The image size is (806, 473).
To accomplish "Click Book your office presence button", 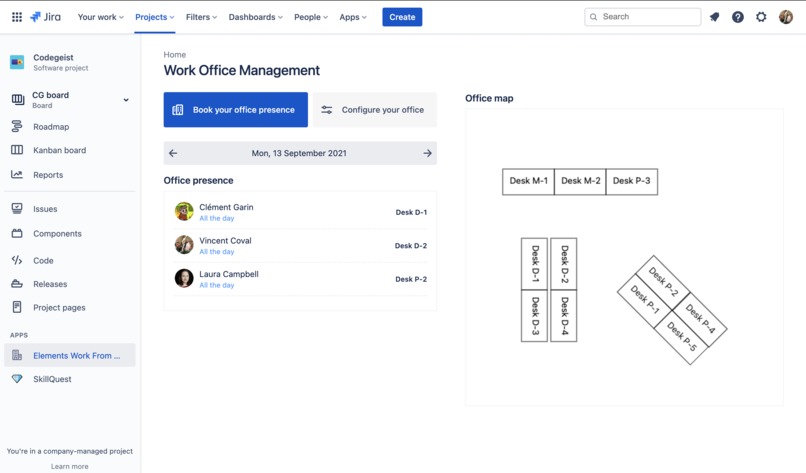I will coord(235,110).
